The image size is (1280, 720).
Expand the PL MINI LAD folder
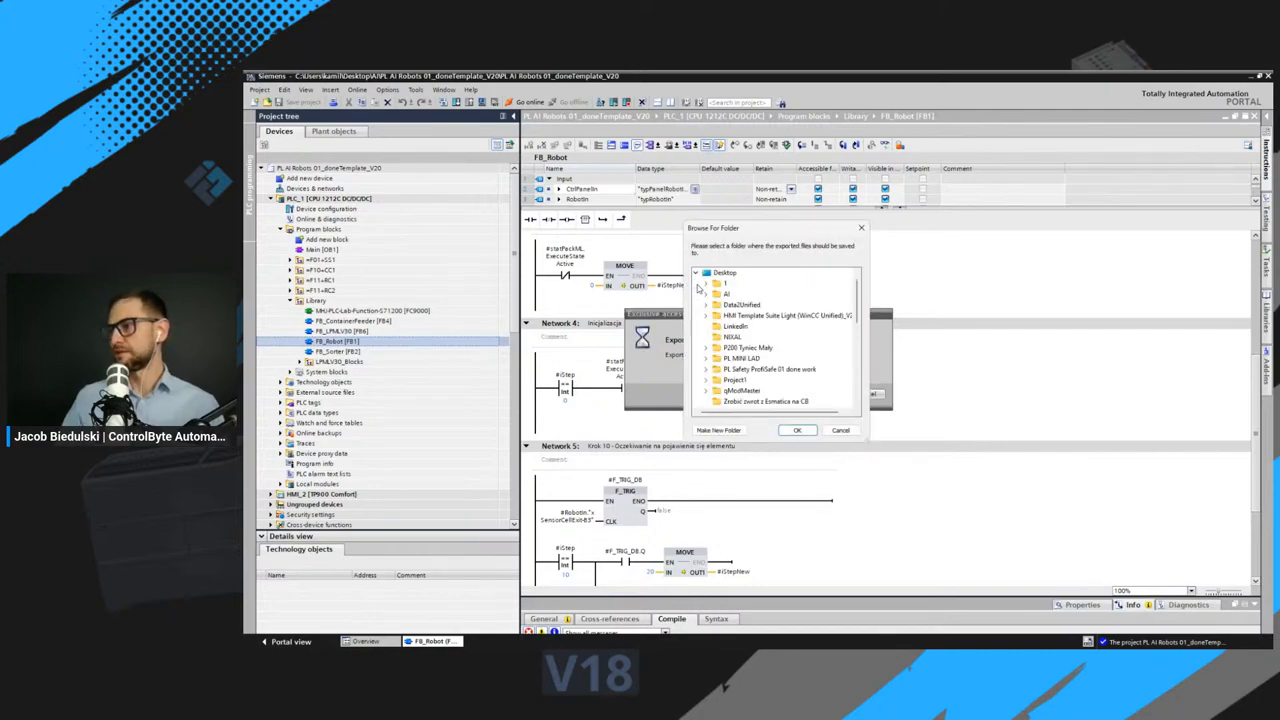point(706,358)
